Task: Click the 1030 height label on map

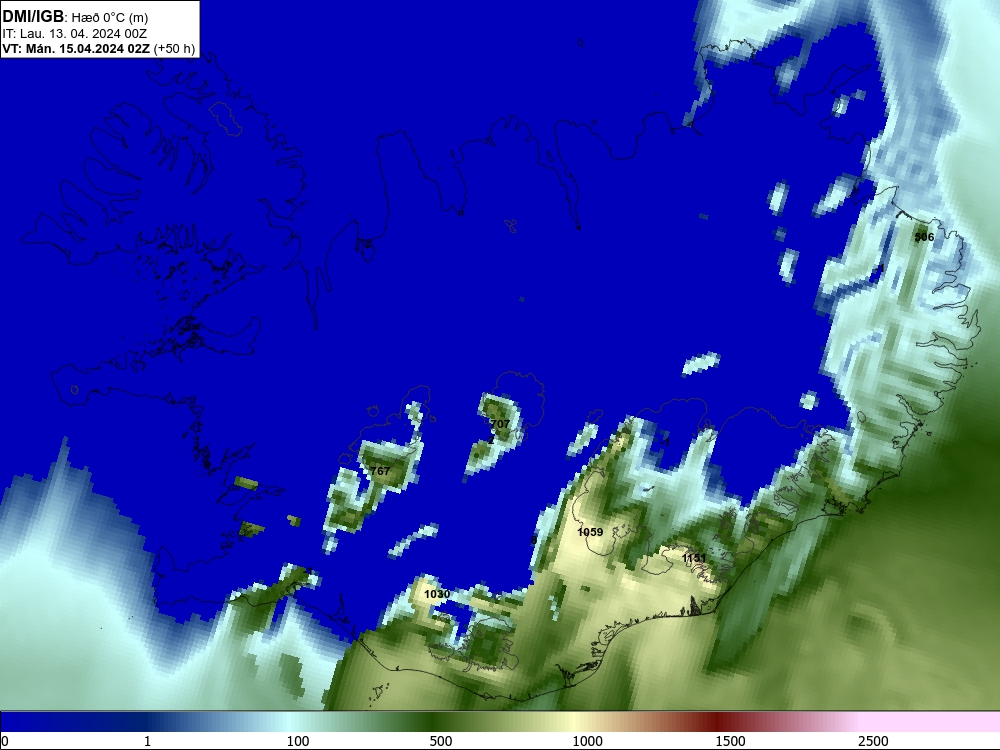Action: 437,594
